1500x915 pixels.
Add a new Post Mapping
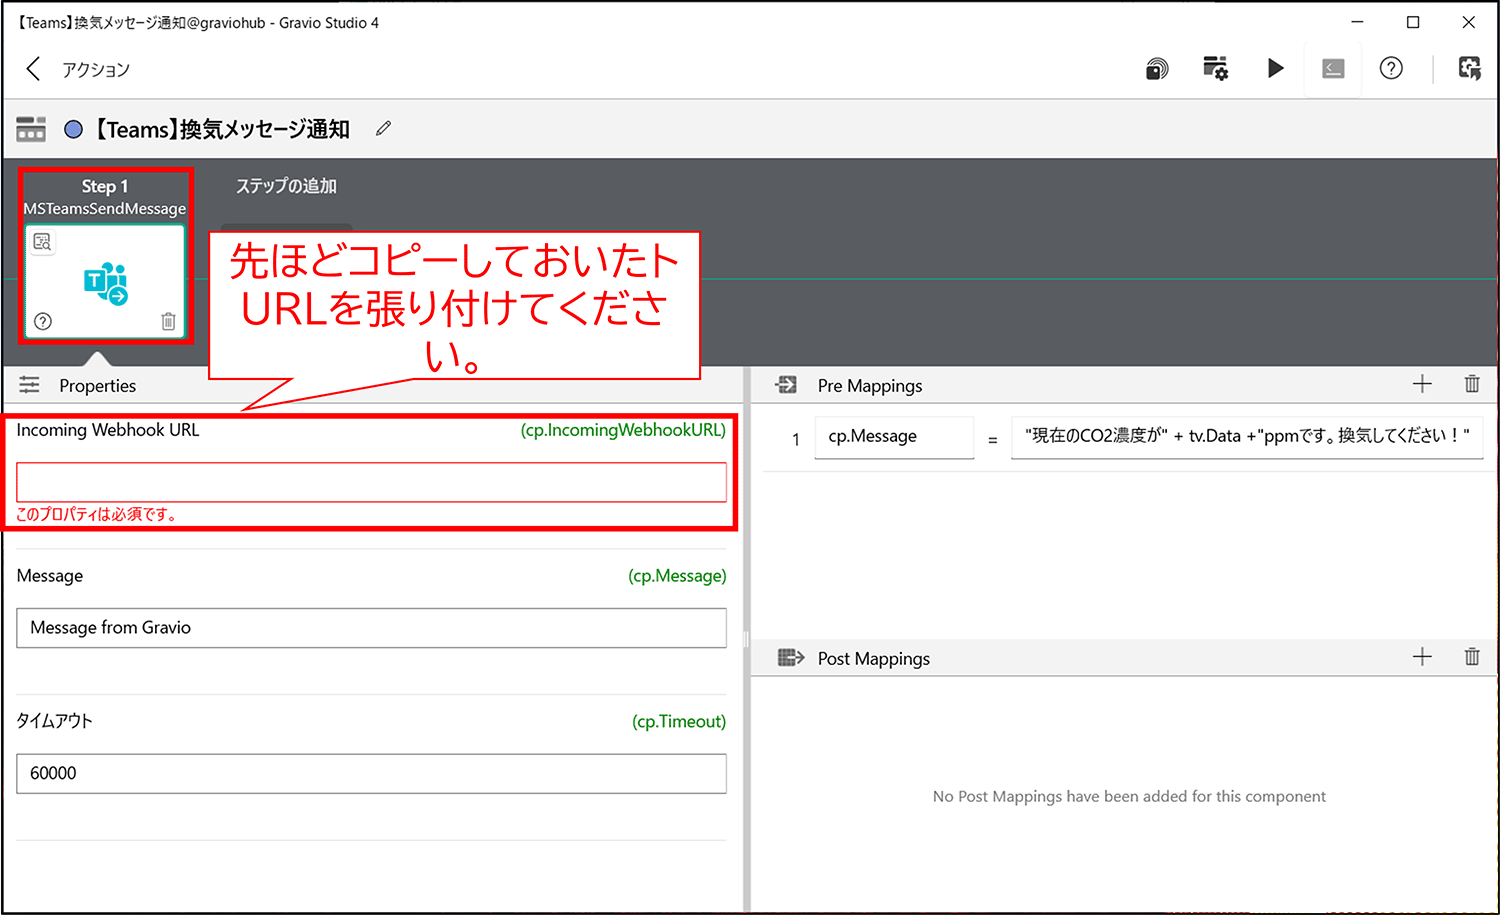1422,657
